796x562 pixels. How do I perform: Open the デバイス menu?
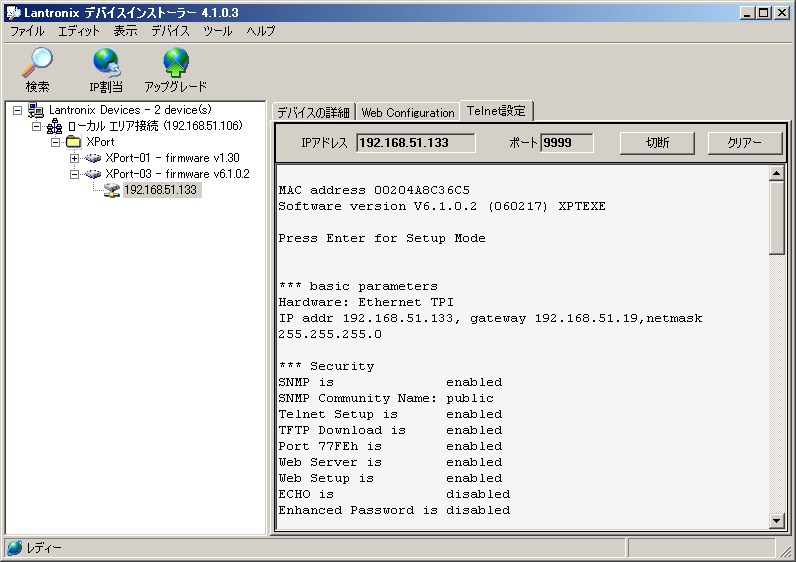(170, 31)
